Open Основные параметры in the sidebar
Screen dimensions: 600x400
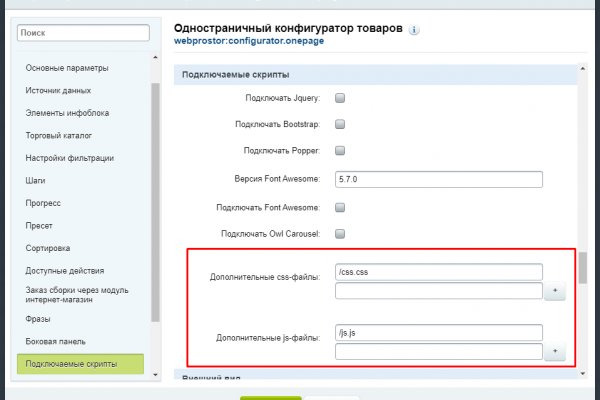pyautogui.click(x=67, y=68)
